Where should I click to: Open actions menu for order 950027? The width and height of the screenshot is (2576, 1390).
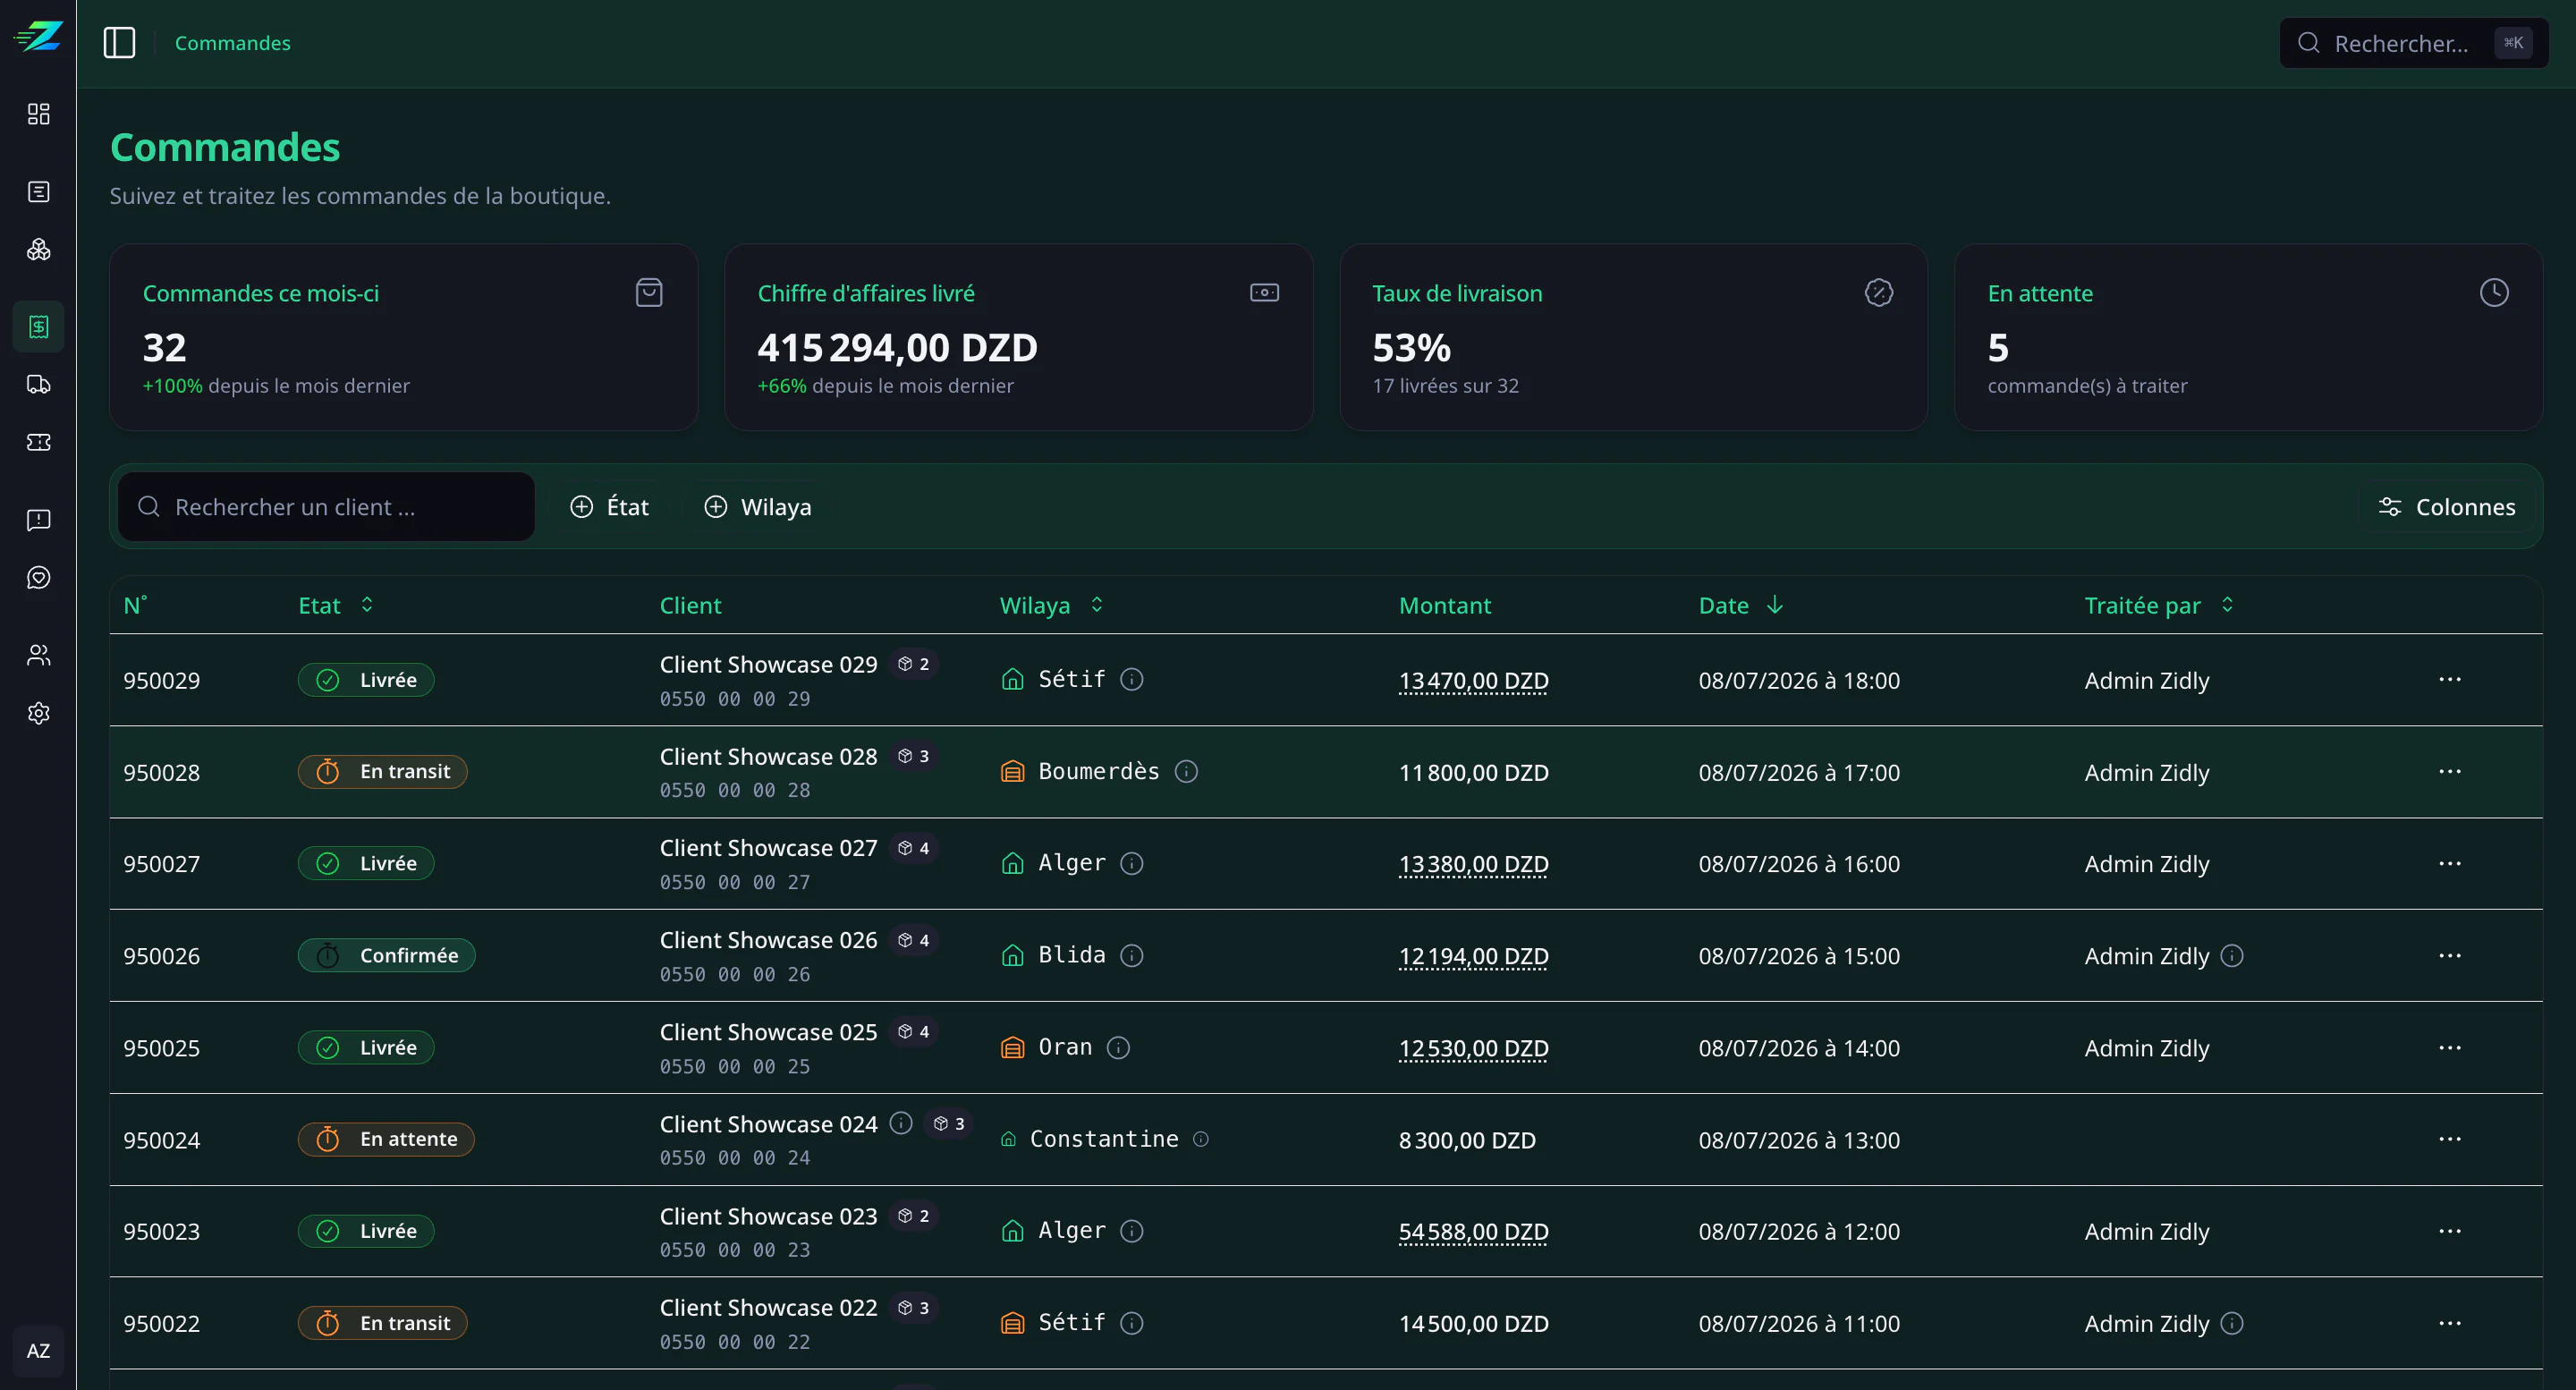(2450, 864)
